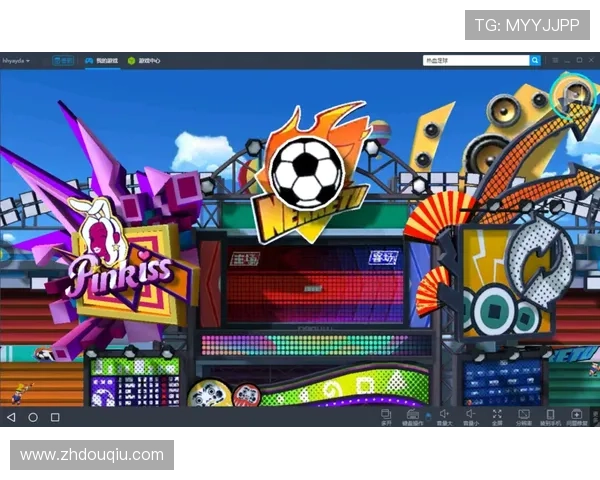Screen dimensions: 600x480
Task: Switch to the 我的游戏 tab
Action: coord(102,60)
